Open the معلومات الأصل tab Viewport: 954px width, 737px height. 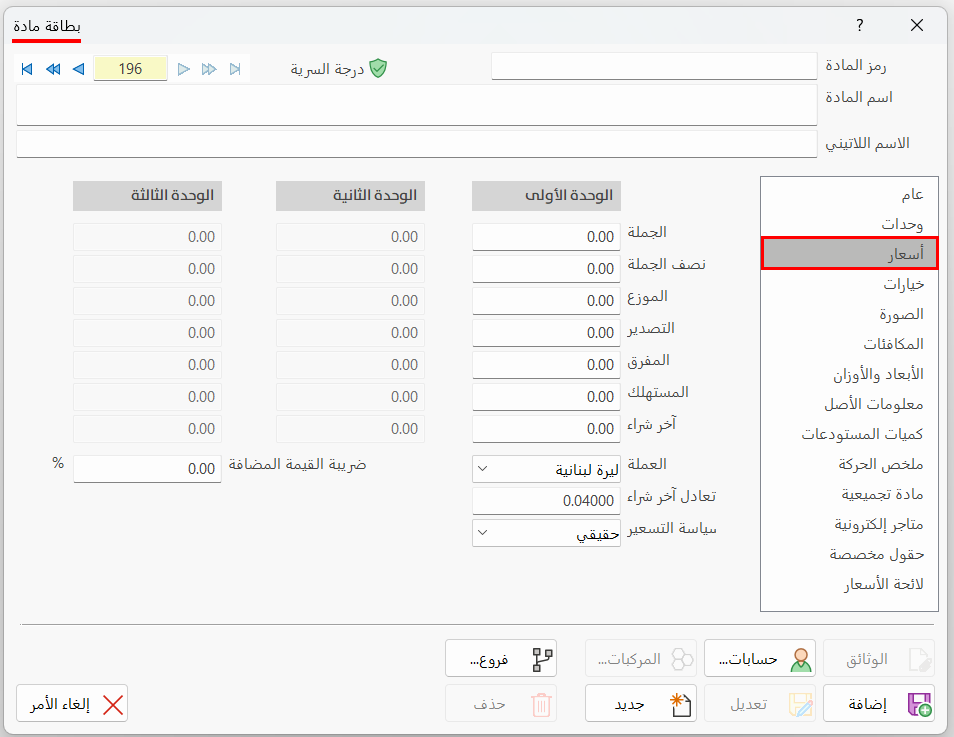pyautogui.click(x=849, y=403)
